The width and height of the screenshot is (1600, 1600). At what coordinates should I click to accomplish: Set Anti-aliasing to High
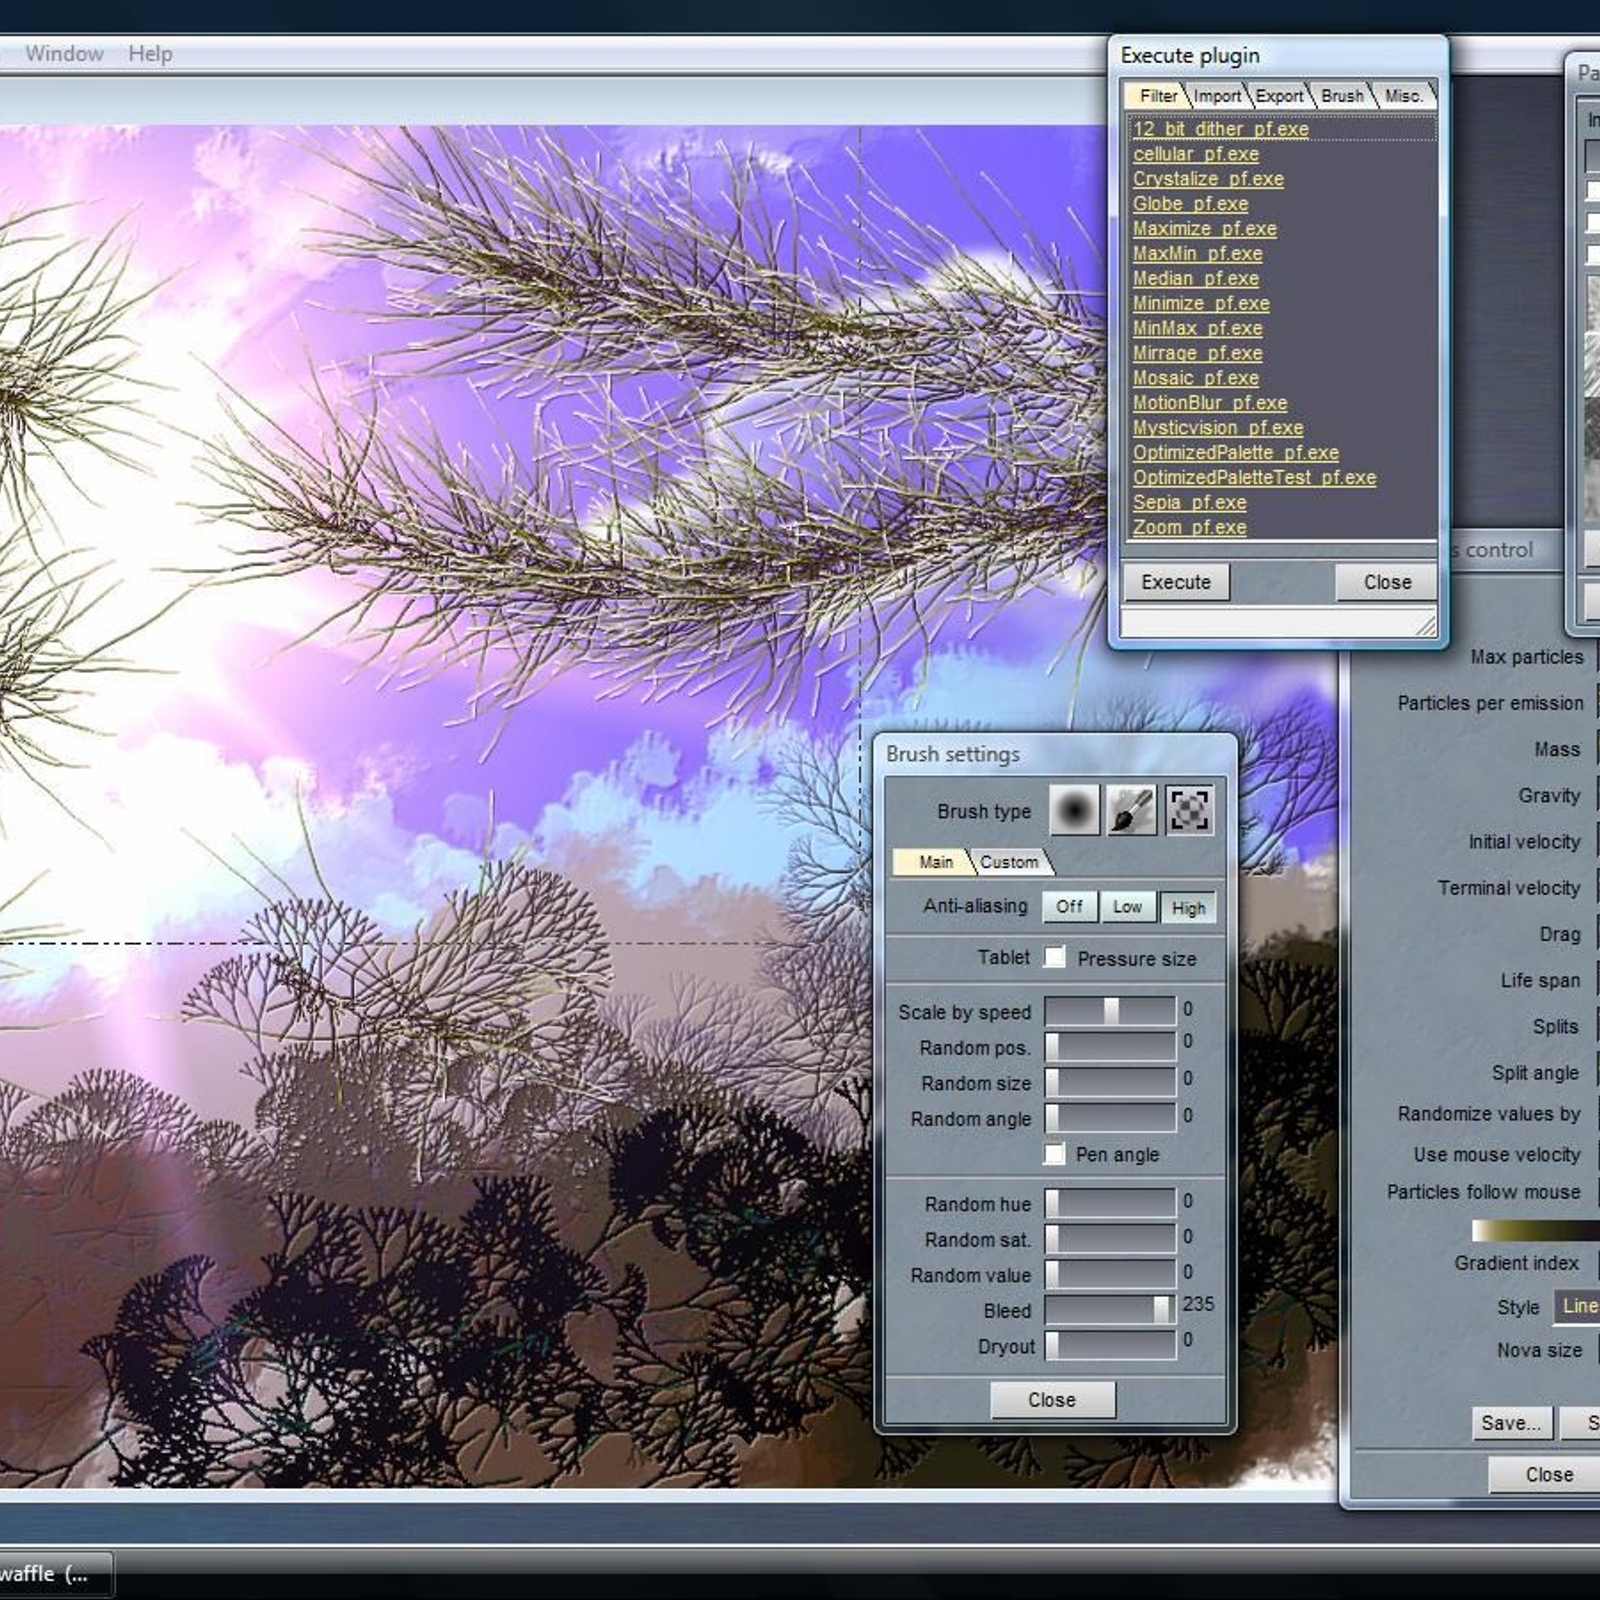point(1188,908)
